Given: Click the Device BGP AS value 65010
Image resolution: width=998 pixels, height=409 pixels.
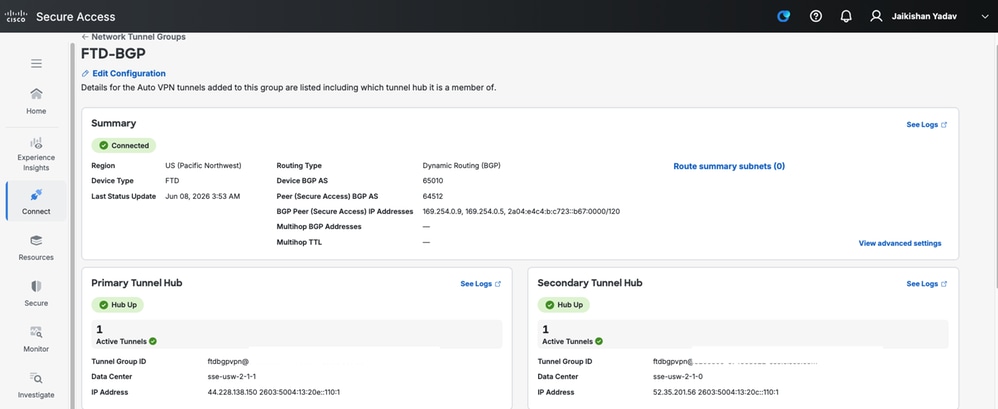Looking at the screenshot, I should pos(433,181).
